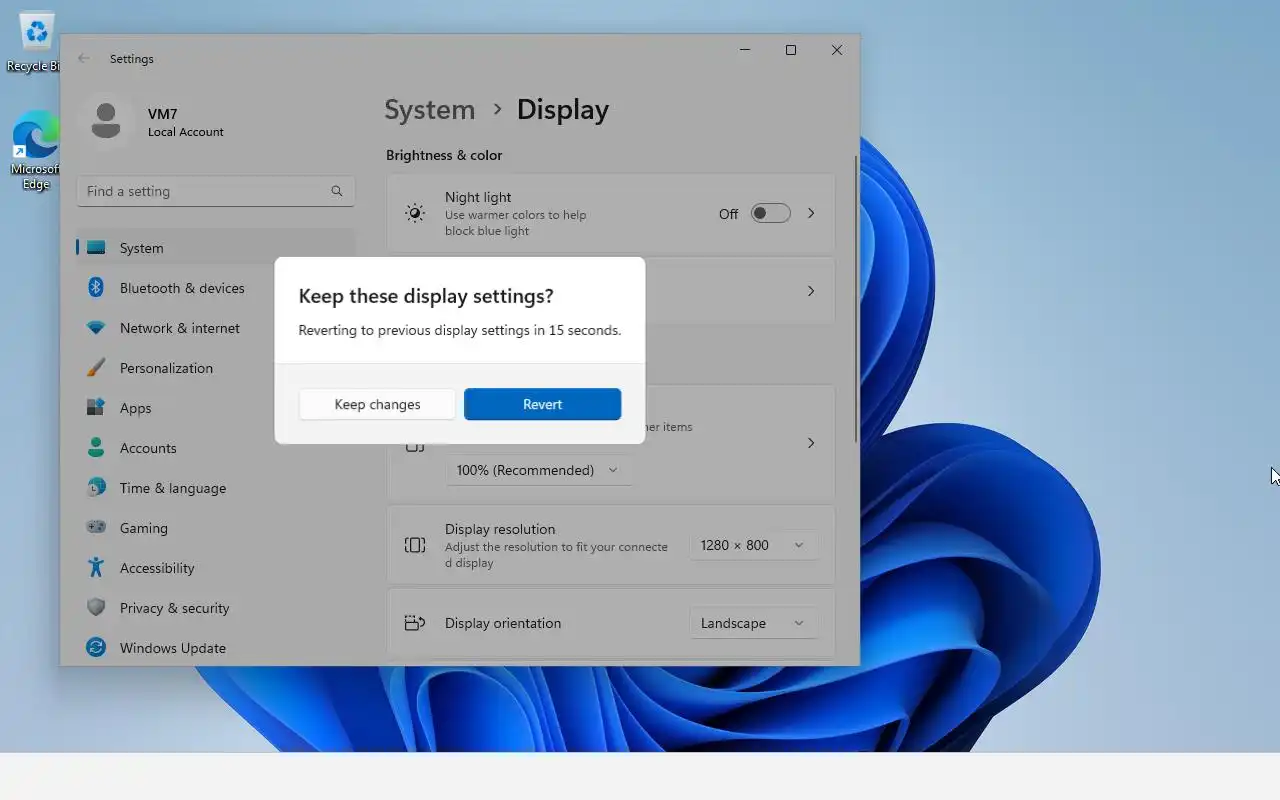The height and width of the screenshot is (800, 1280).
Task: Click the Display orientation icon
Action: point(415,623)
